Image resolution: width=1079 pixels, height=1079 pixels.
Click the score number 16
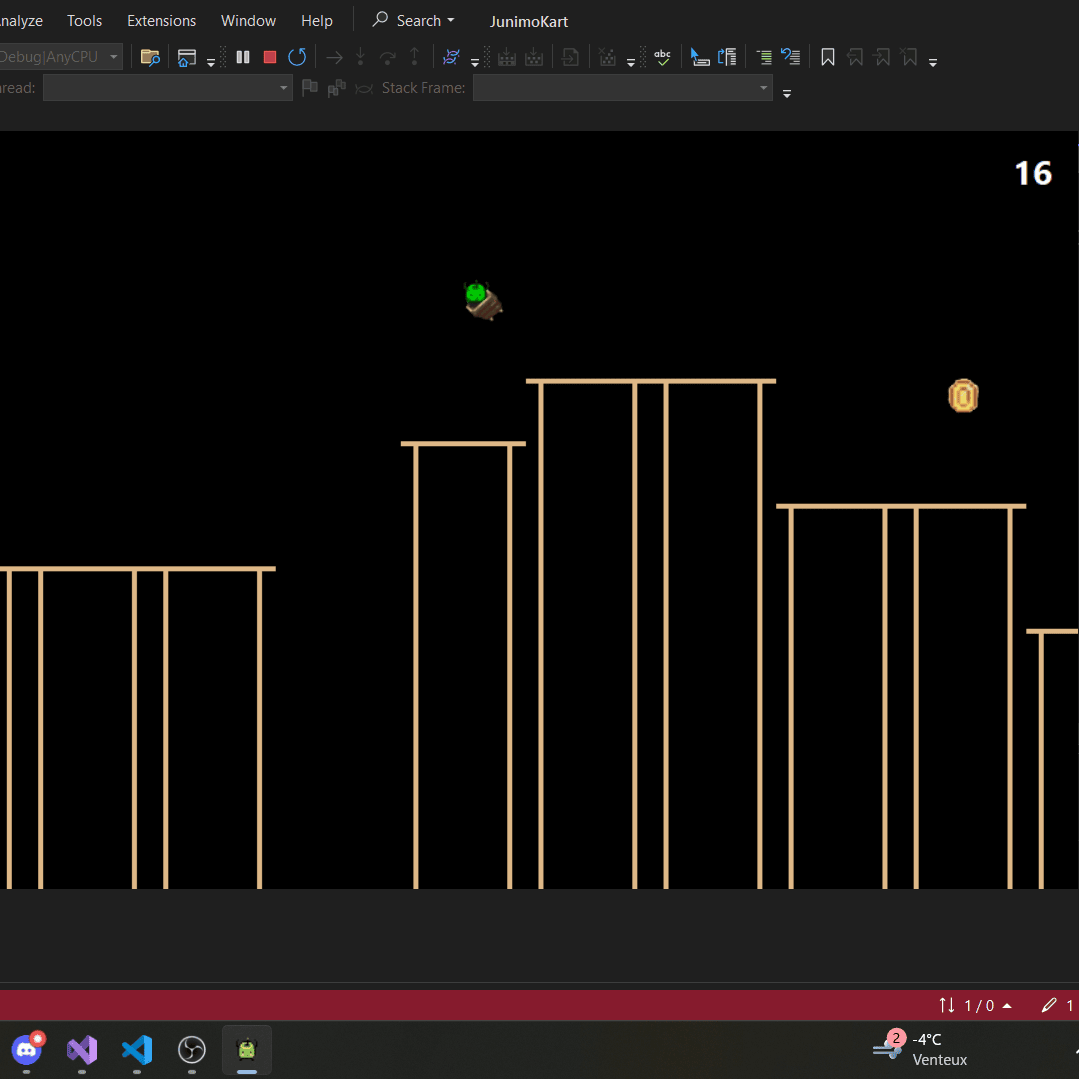tap(1034, 173)
